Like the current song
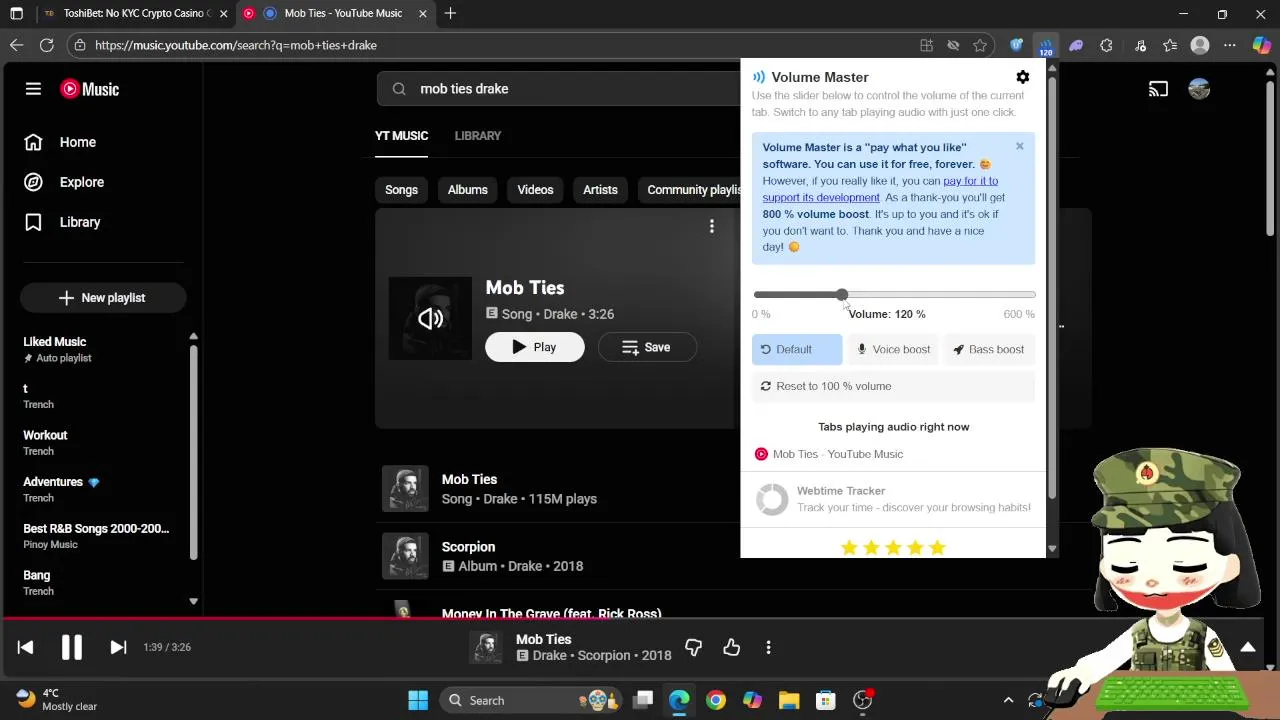 point(731,648)
